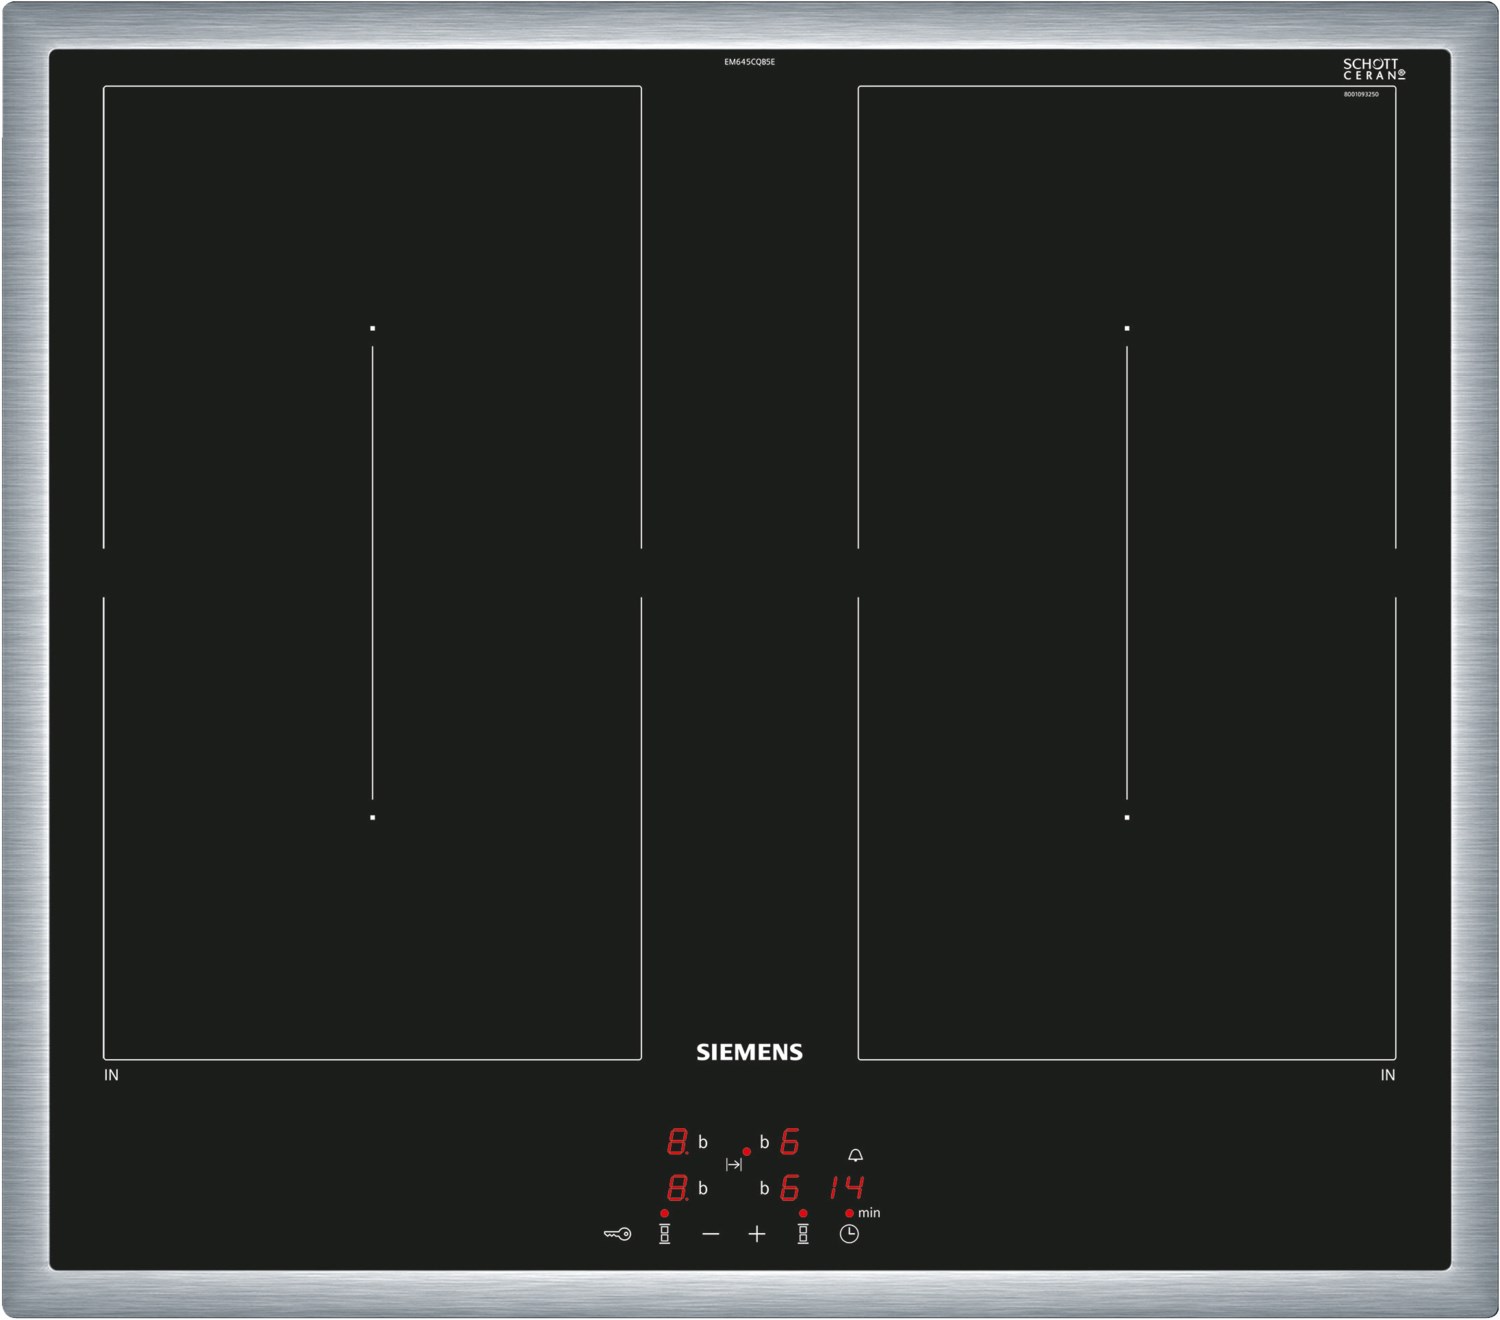Select the left flex zone selector icon
1500x1320 pixels.
[664, 1234]
